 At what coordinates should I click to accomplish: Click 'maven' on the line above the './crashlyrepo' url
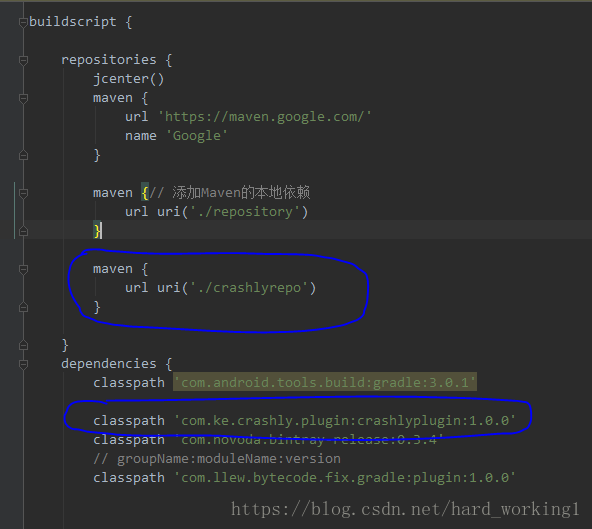[x=113, y=269]
